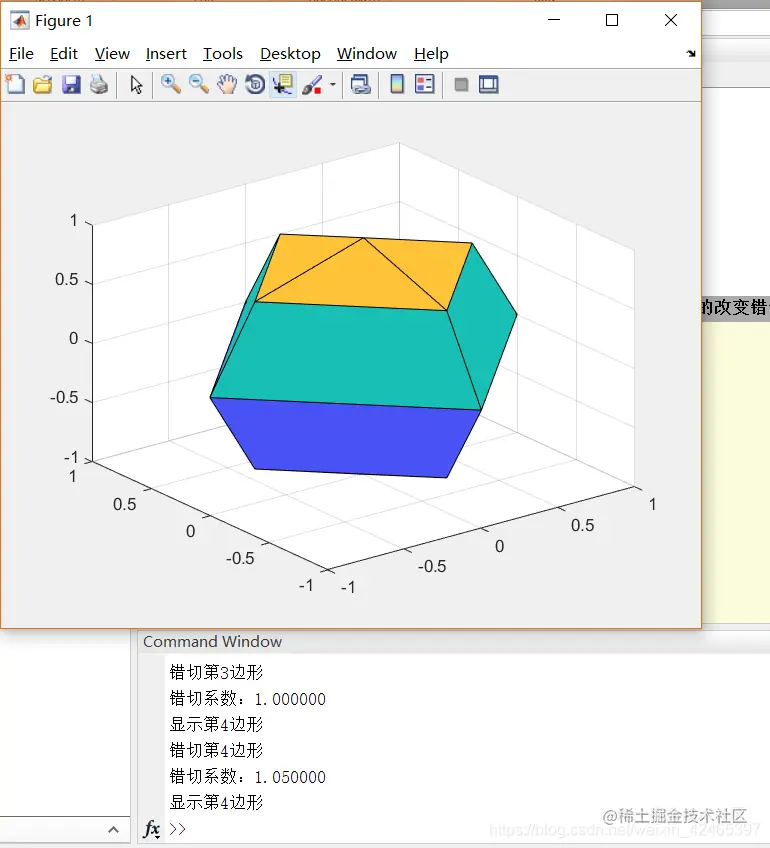Toggle the Data Cursor tool

[283, 85]
